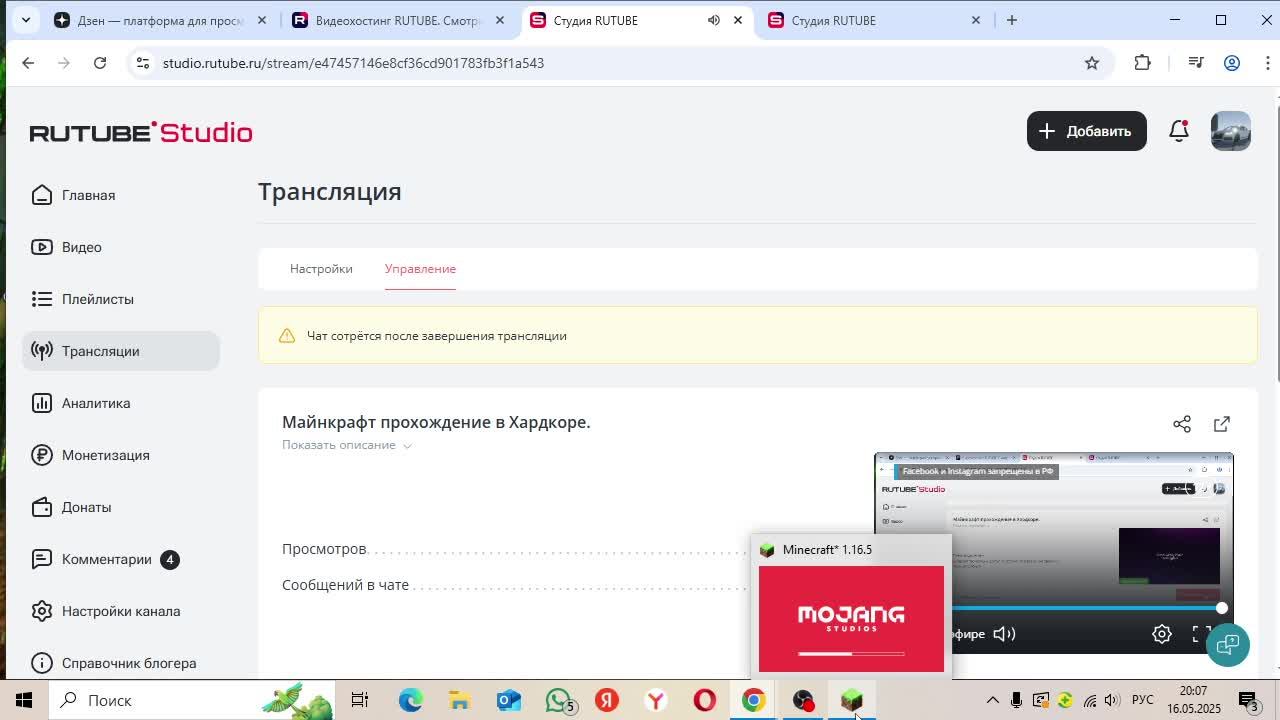Open the user avatar menu
This screenshot has height=720, width=1280.
coord(1231,131)
